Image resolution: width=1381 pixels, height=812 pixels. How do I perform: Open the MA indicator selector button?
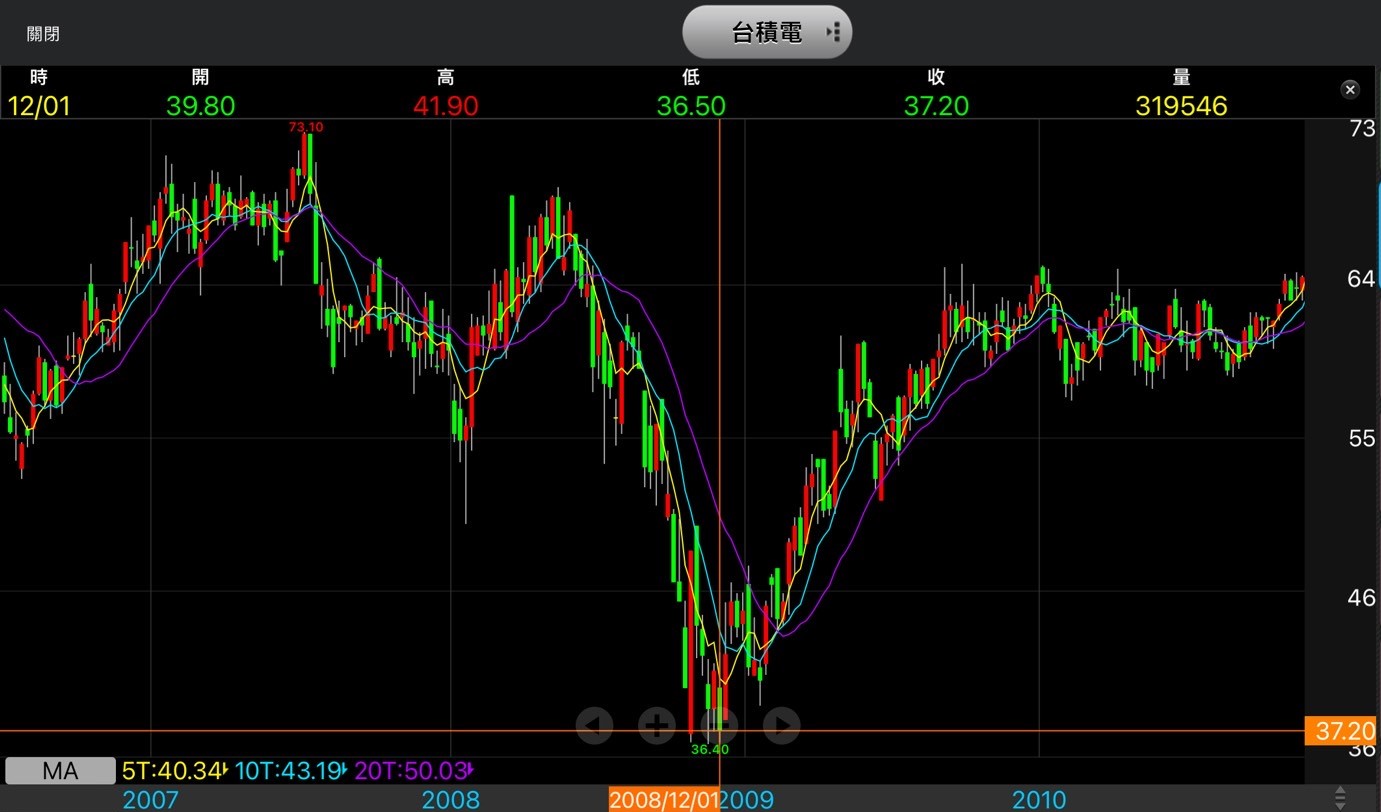tap(60, 771)
